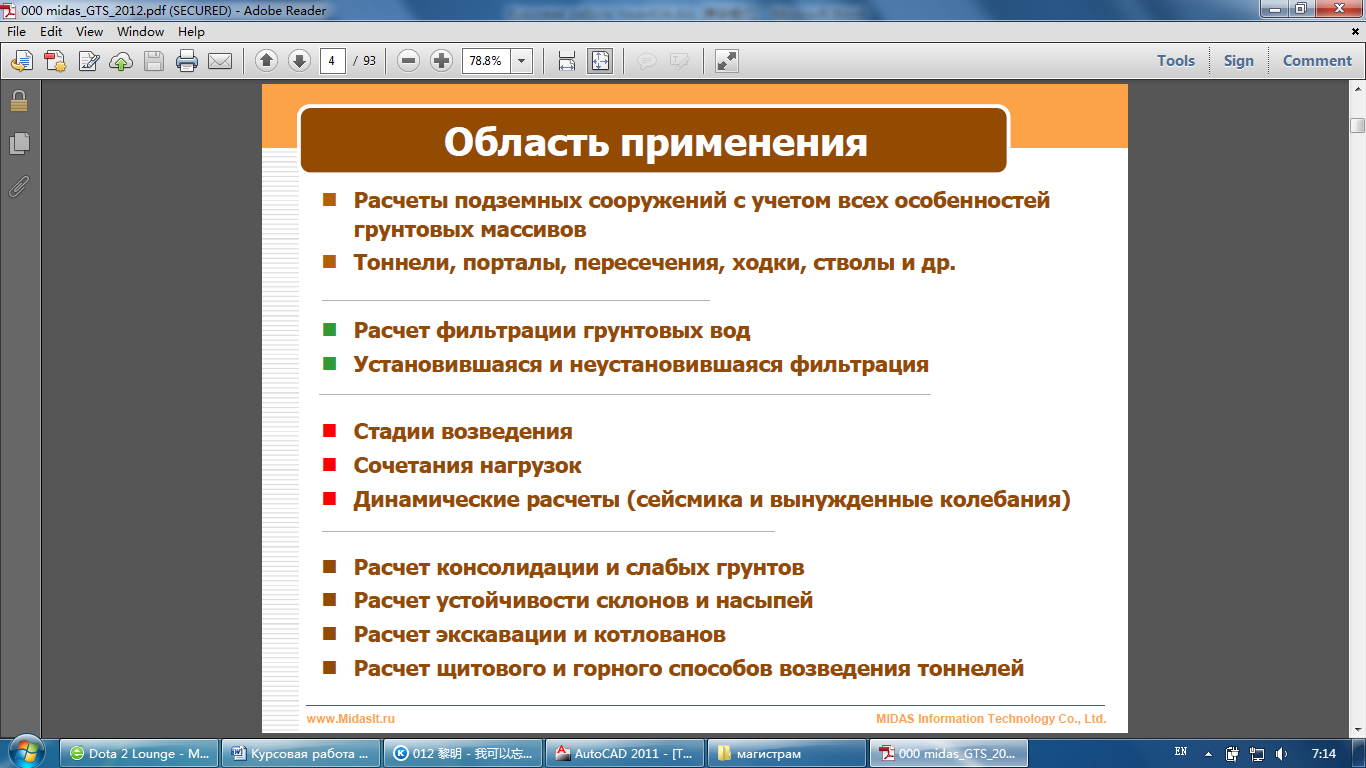
Task: Show hidden system tray icons
Action: [1208, 753]
